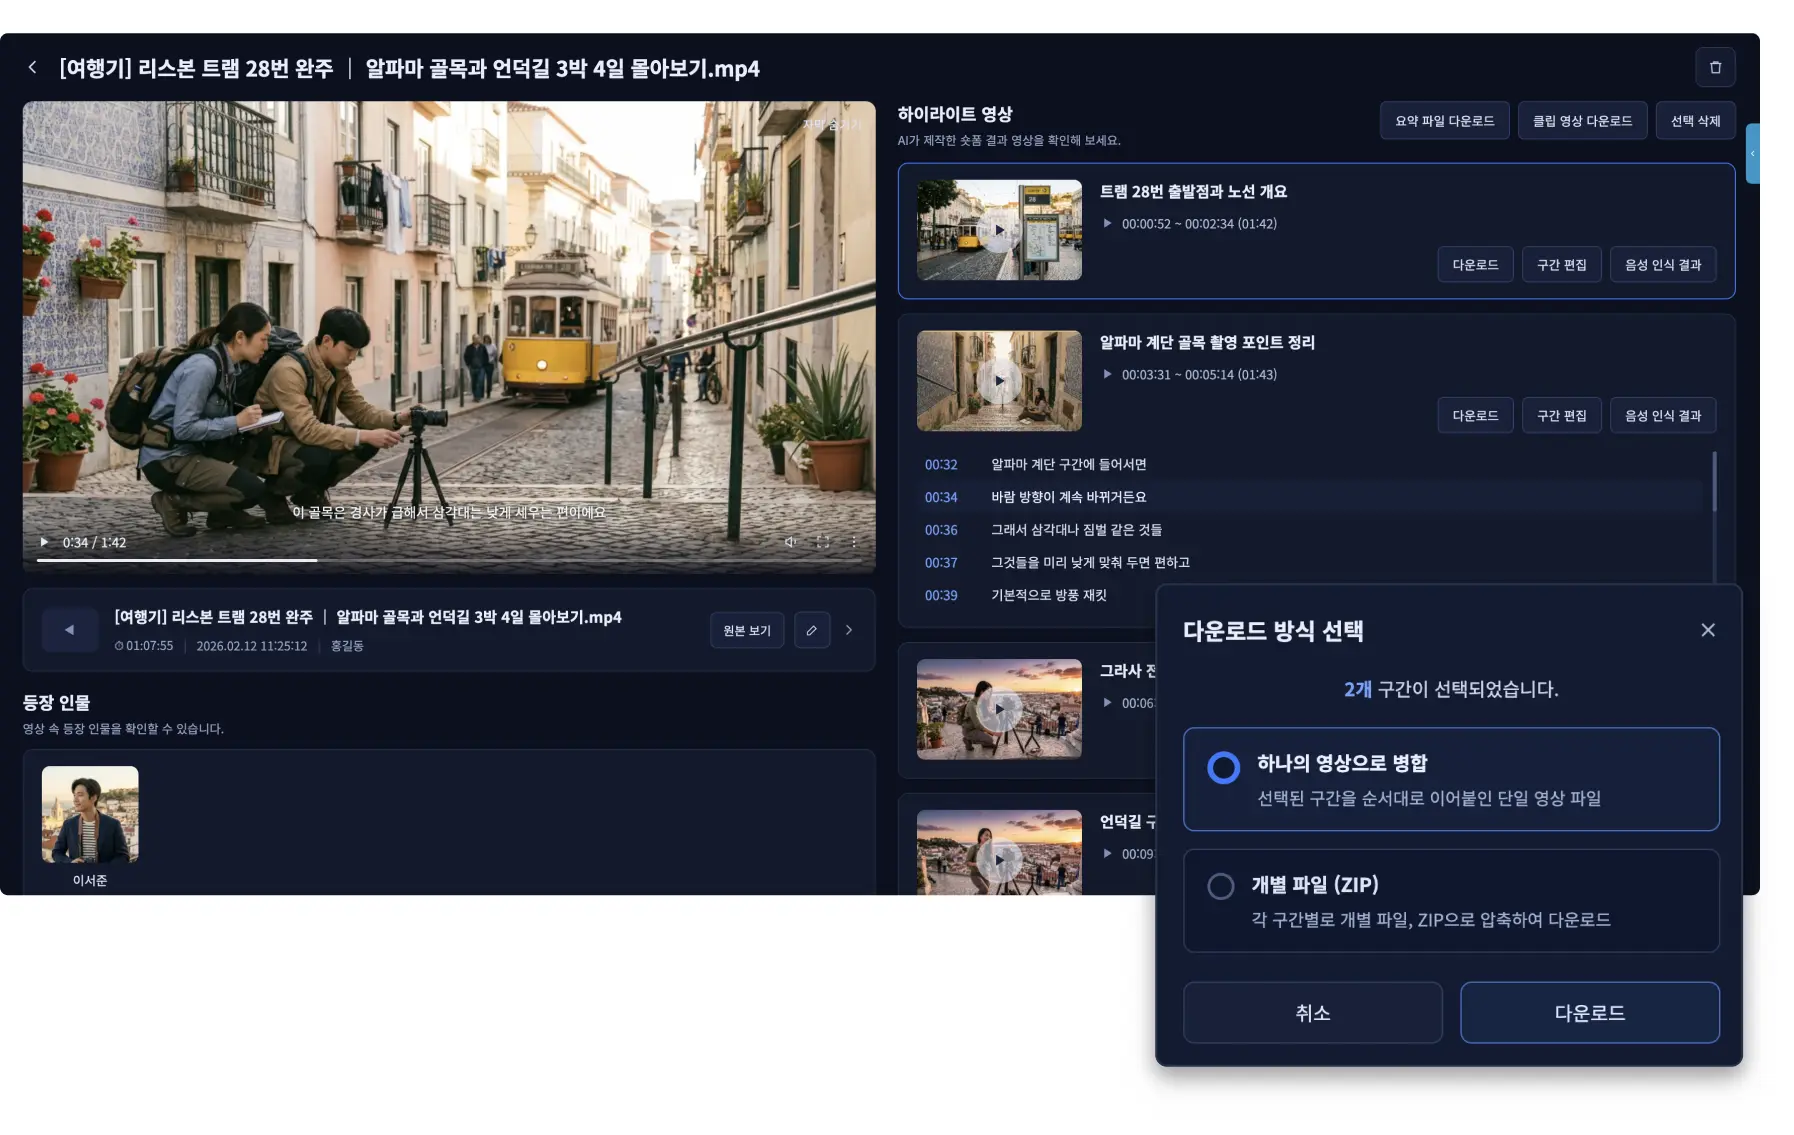Click uploader name 홍길동
The height and width of the screenshot is (1135, 1794).
pyautogui.click(x=347, y=646)
